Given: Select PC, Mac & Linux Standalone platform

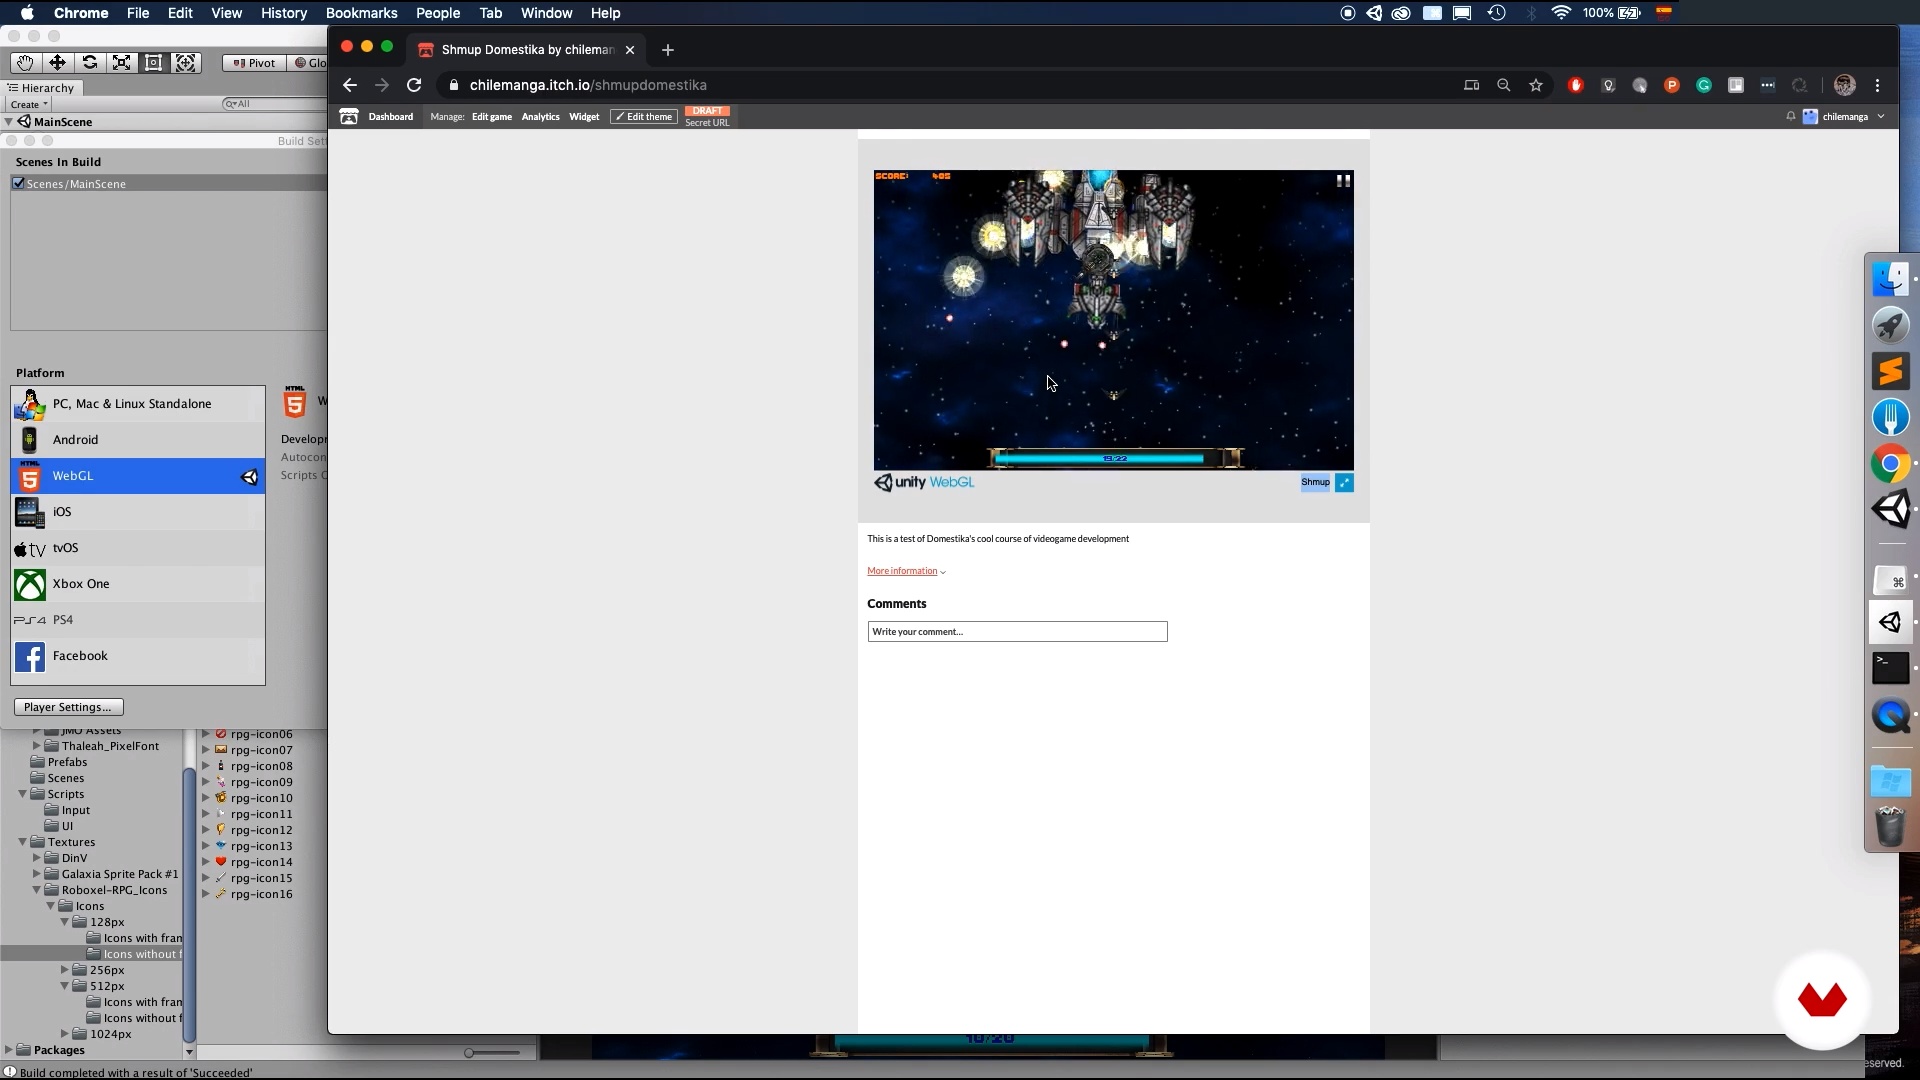Looking at the screenshot, I should pos(138,404).
